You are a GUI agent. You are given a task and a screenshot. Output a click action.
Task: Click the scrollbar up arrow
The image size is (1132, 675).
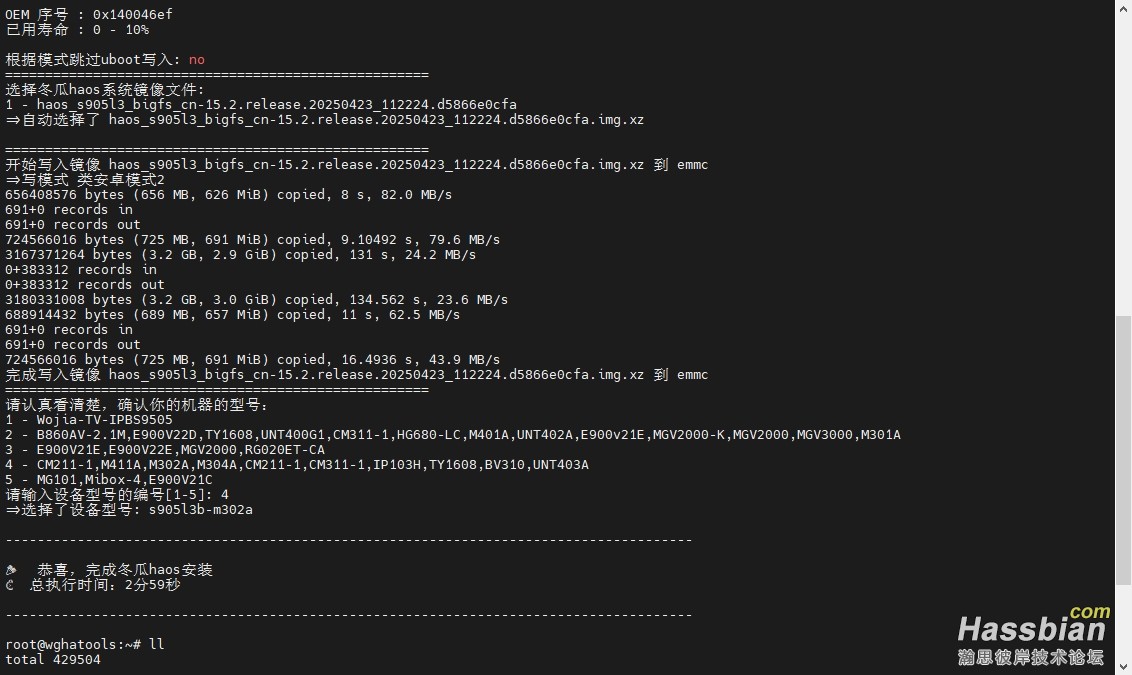[1123, 8]
